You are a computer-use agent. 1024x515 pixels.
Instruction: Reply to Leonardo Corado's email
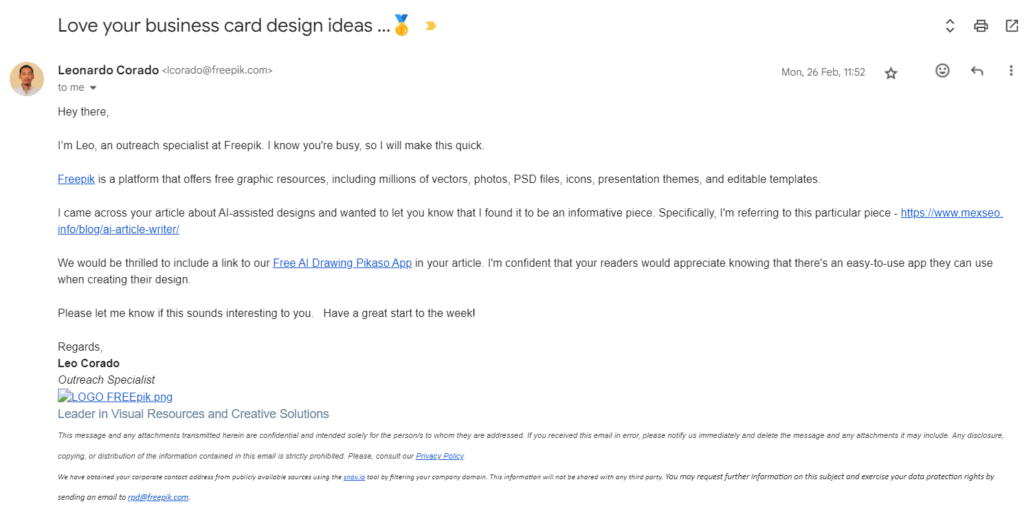[x=977, y=71]
